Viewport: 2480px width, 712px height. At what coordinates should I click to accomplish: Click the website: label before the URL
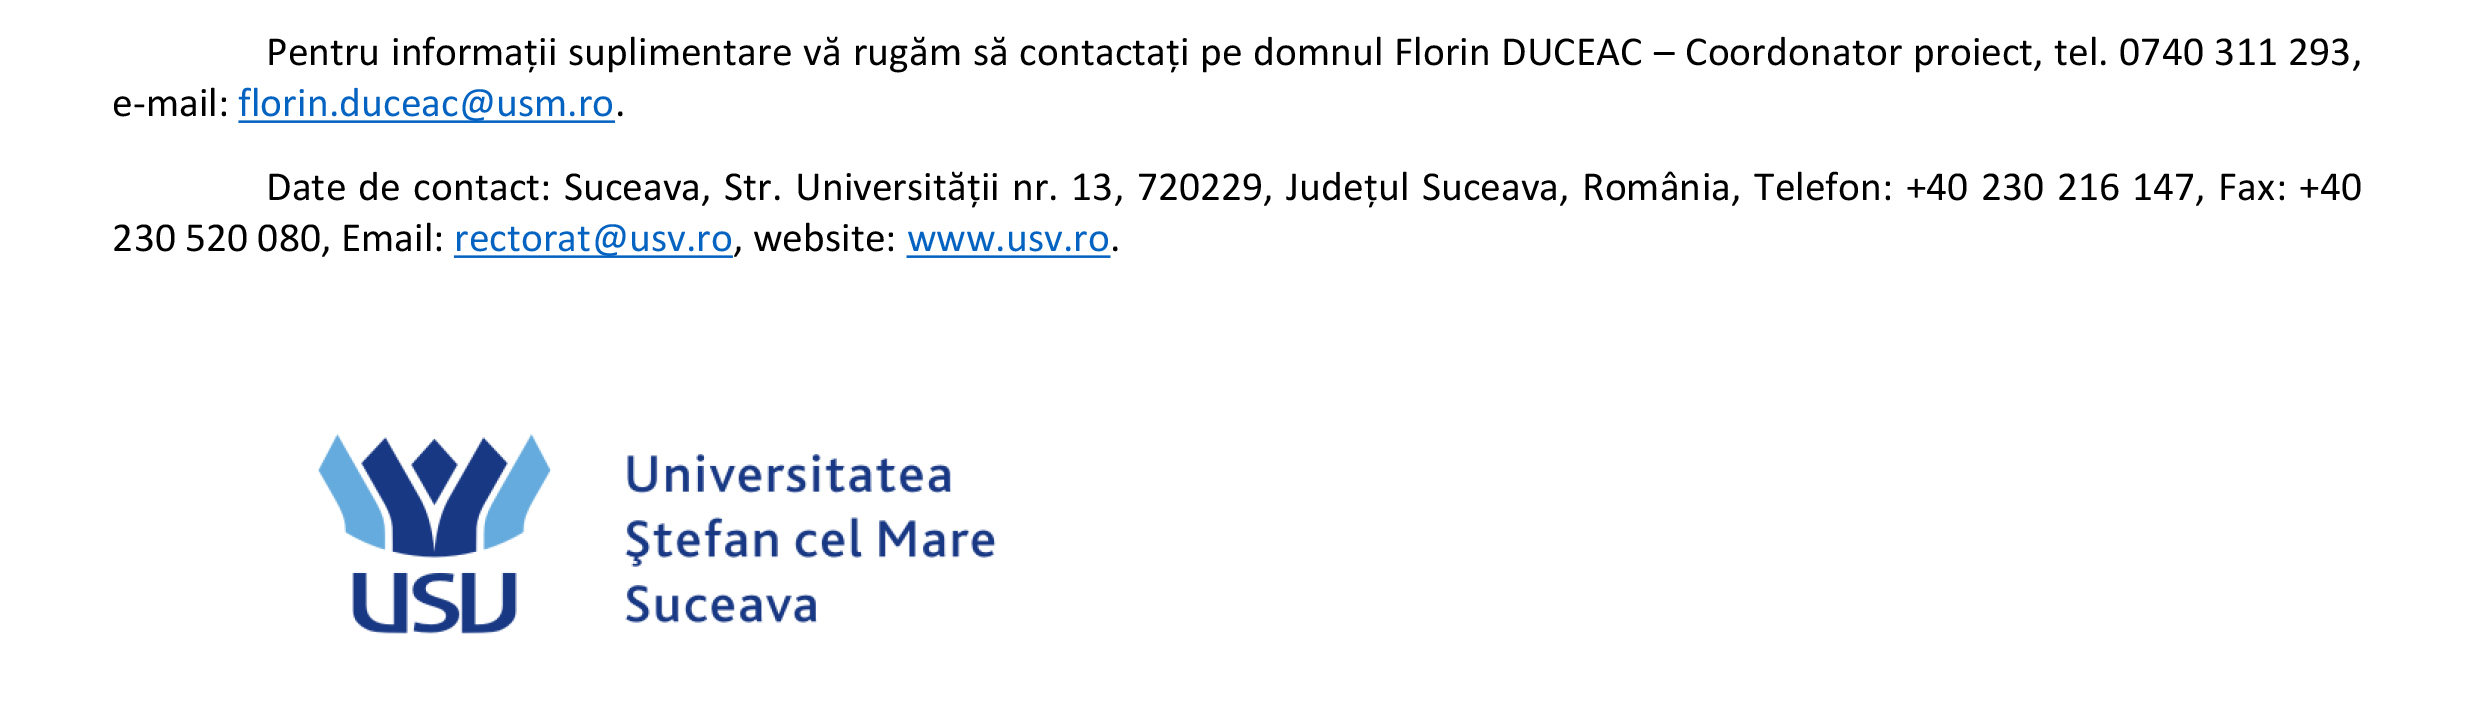[824, 239]
